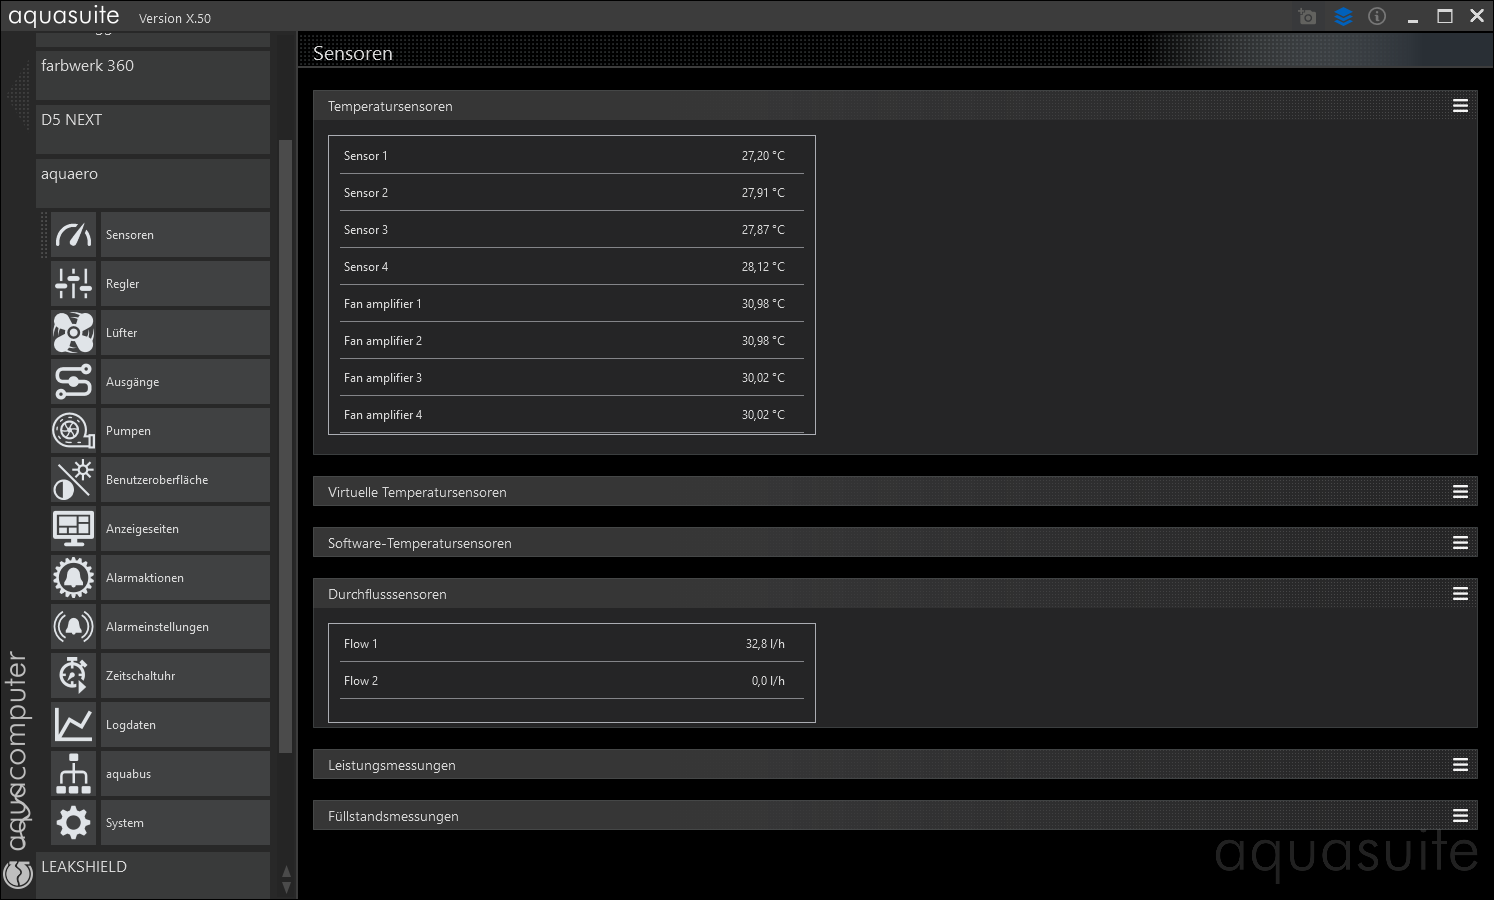Click the Lüfter fan icon

[74, 333]
